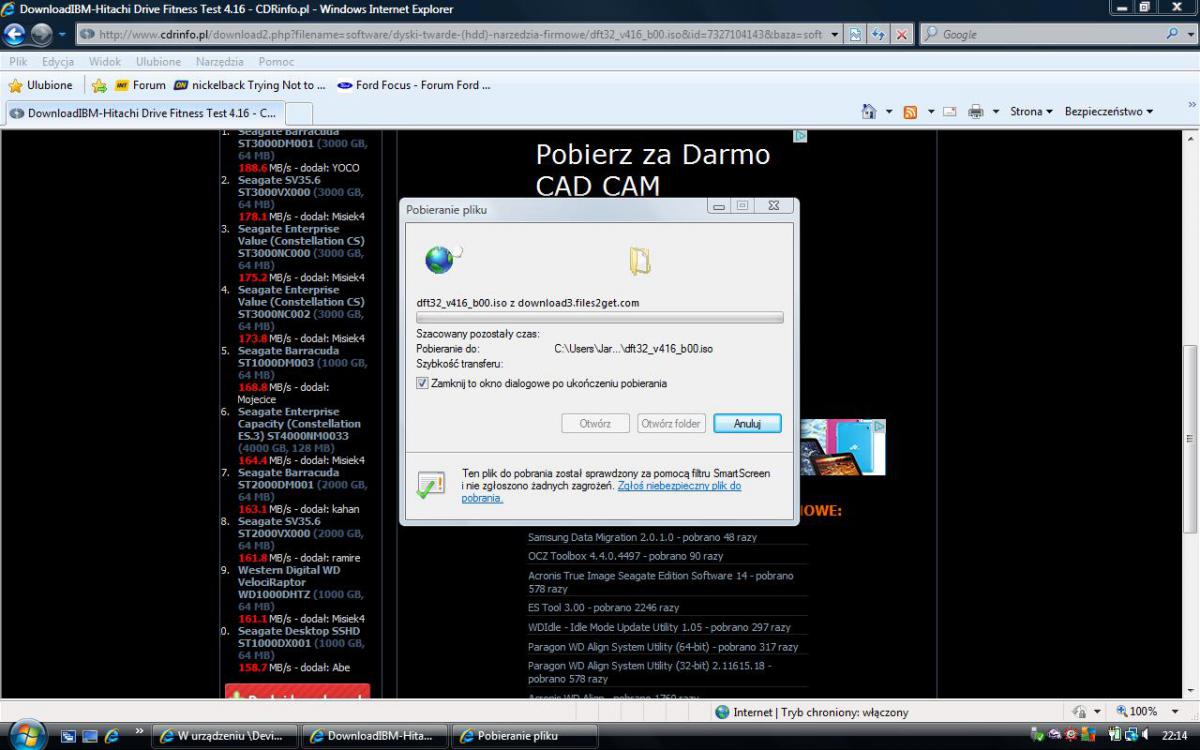This screenshot has width=1200, height=750.
Task: Click the download progress bar
Action: point(600,317)
